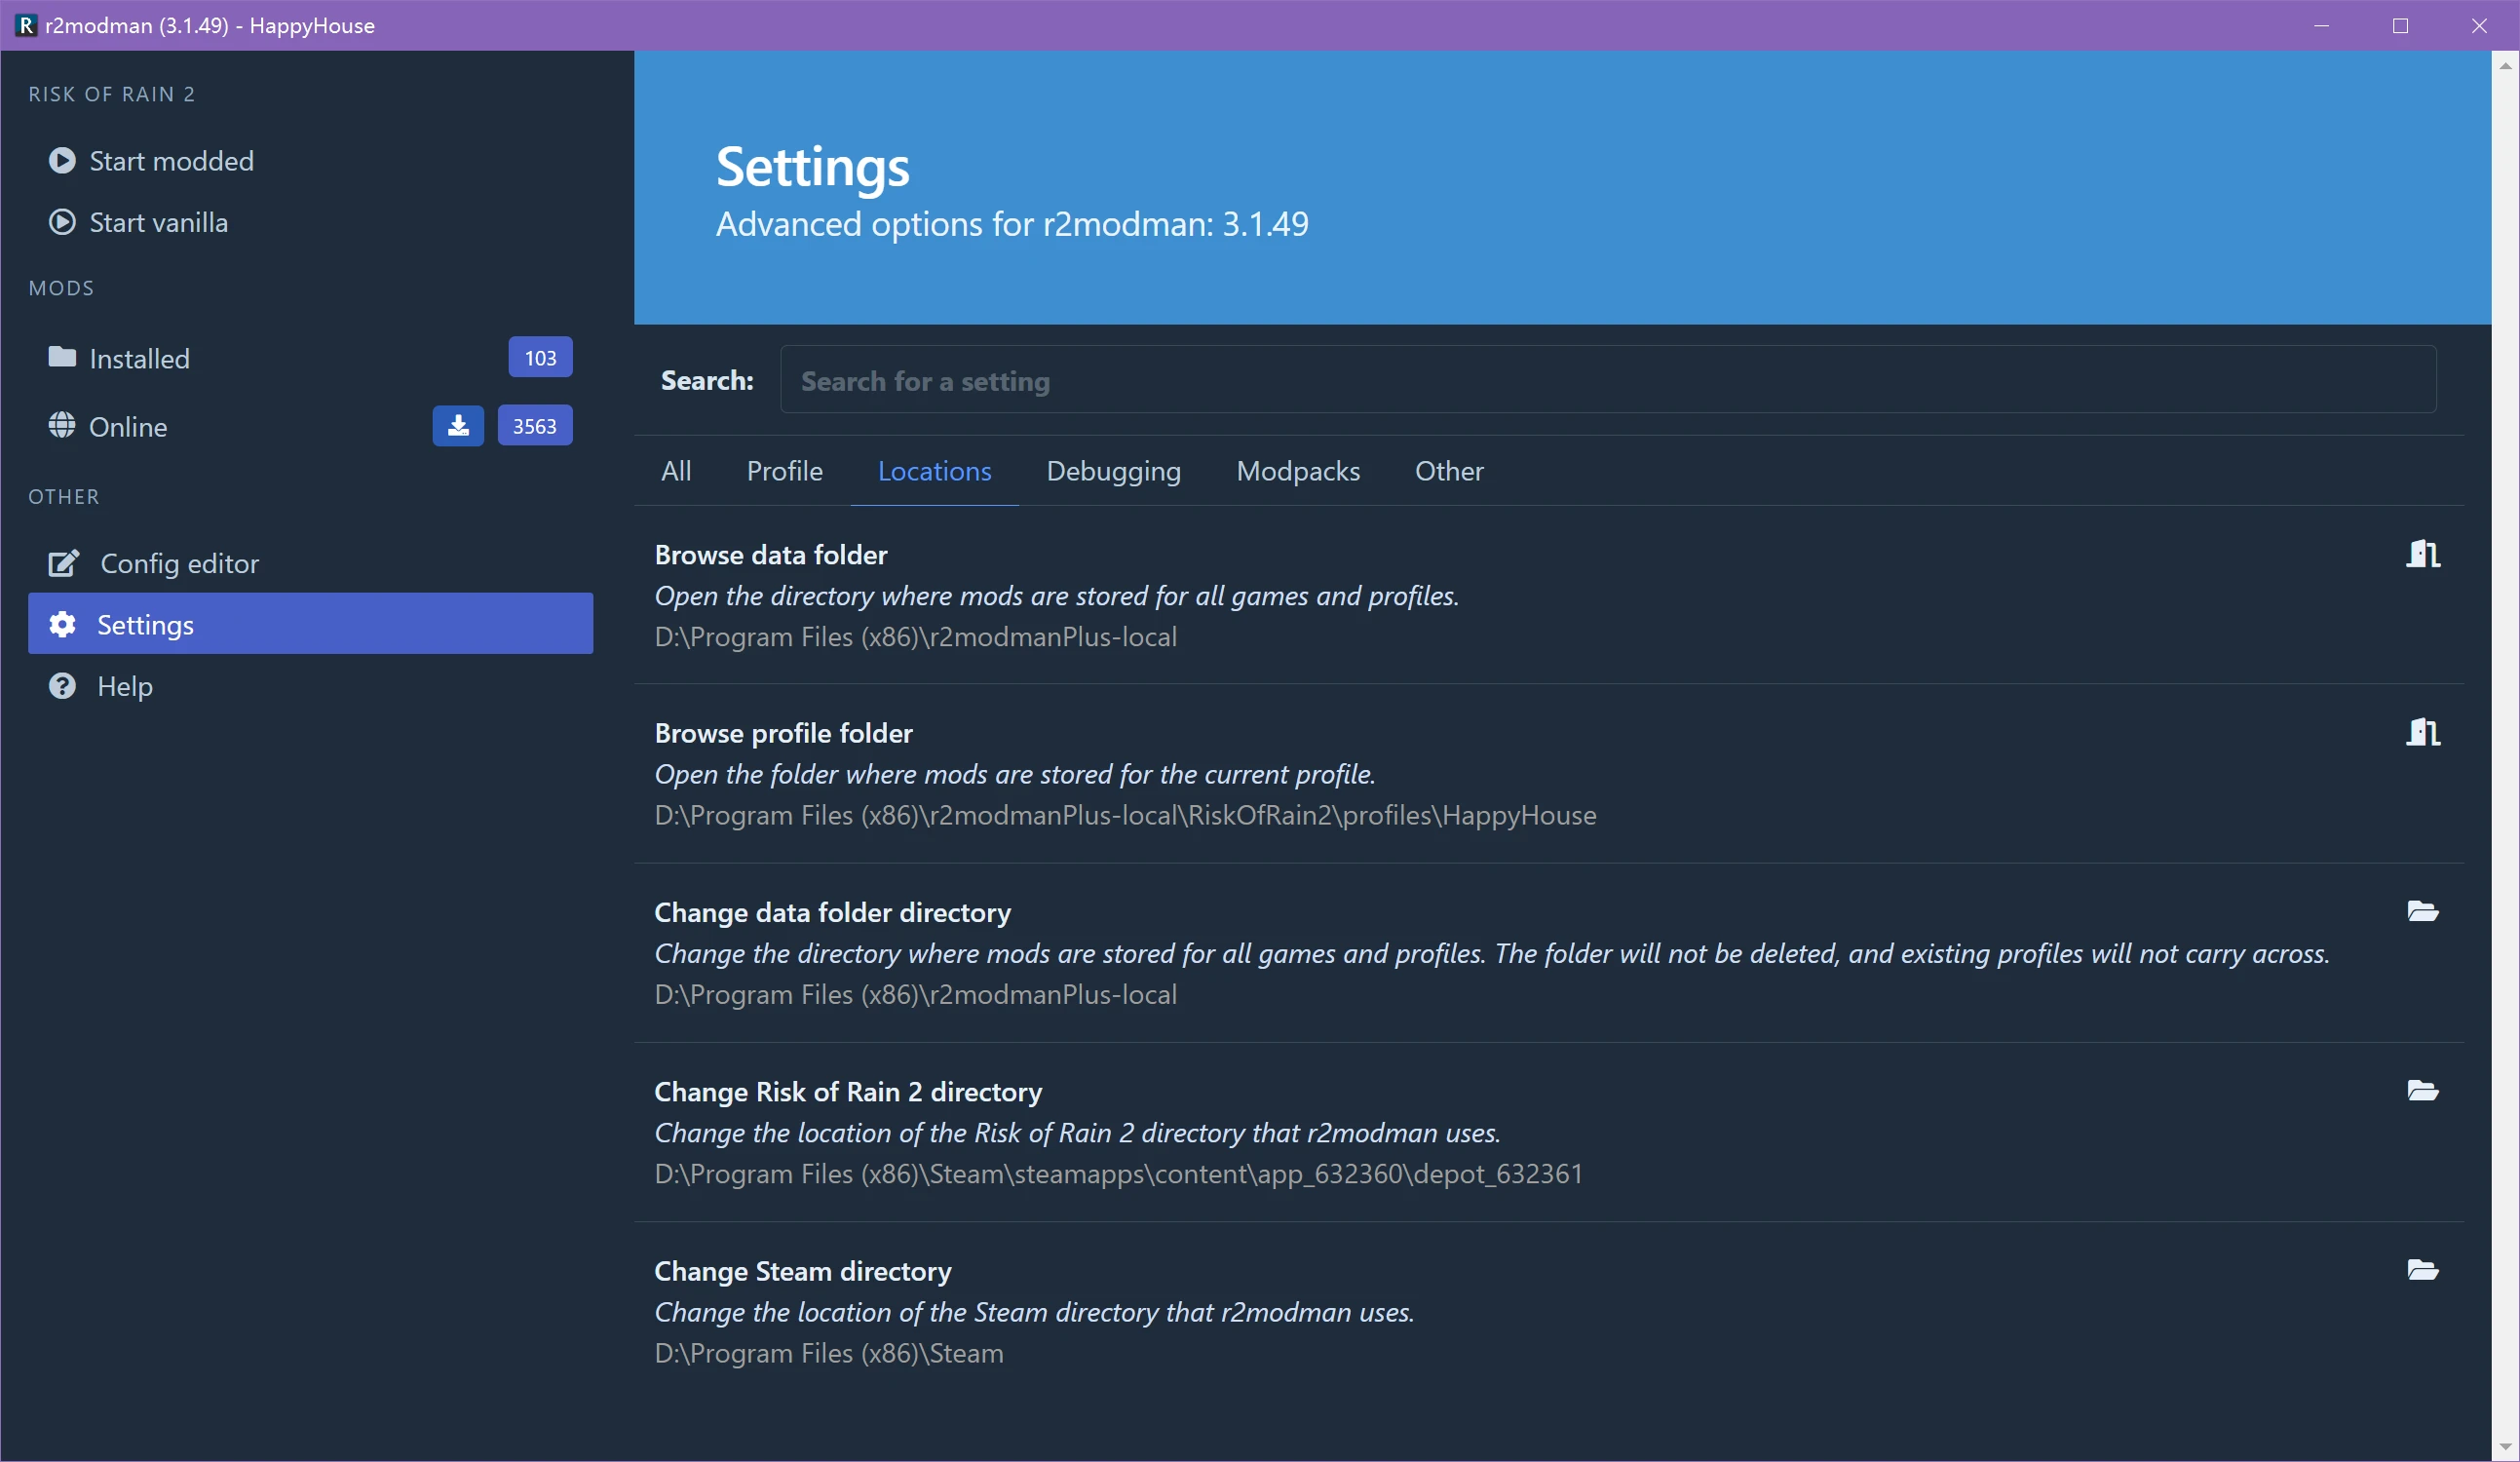
Task: Click the blue download icon beside Online
Action: point(458,426)
